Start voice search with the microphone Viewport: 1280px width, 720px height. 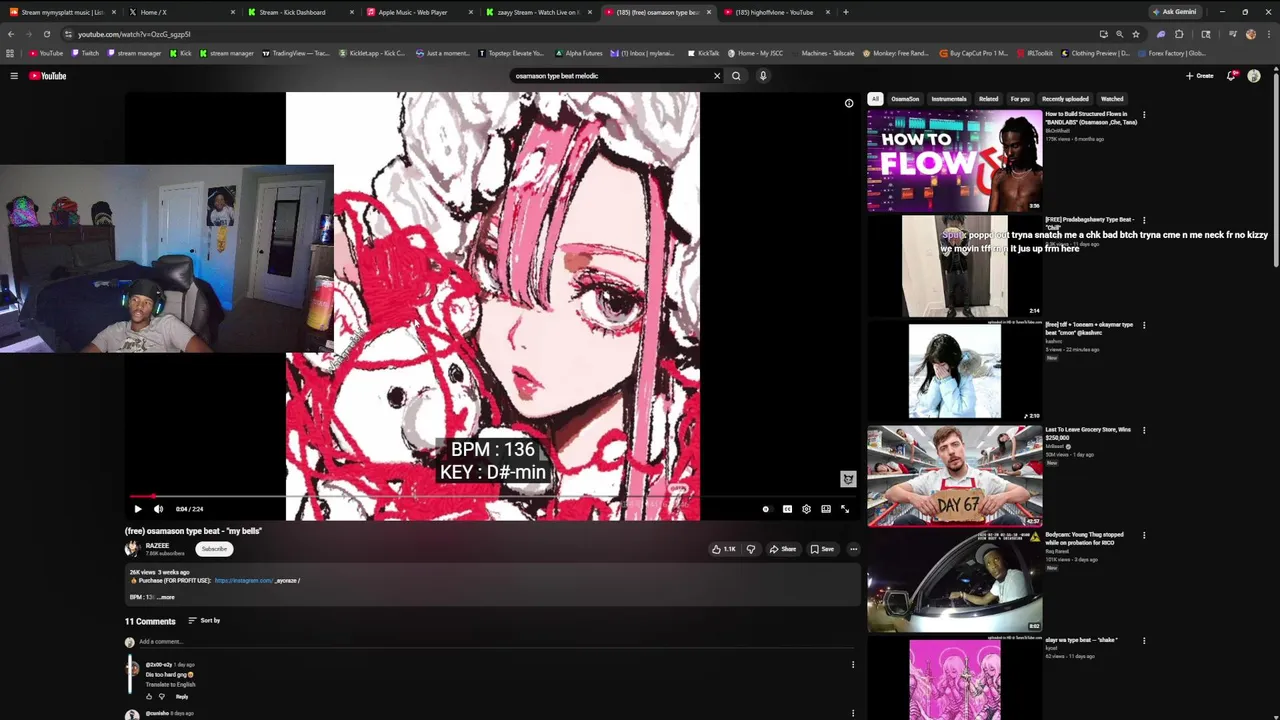tap(763, 76)
